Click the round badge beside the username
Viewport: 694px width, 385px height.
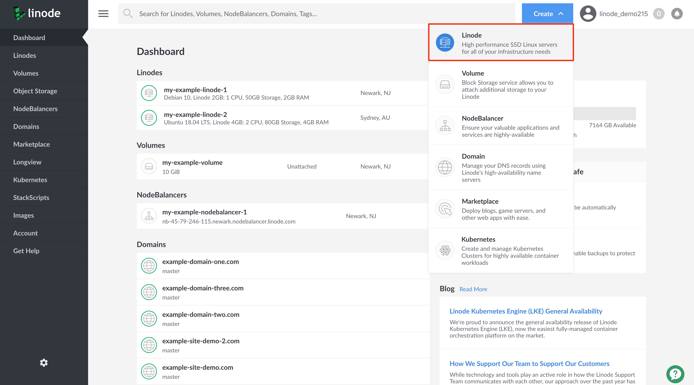click(659, 14)
